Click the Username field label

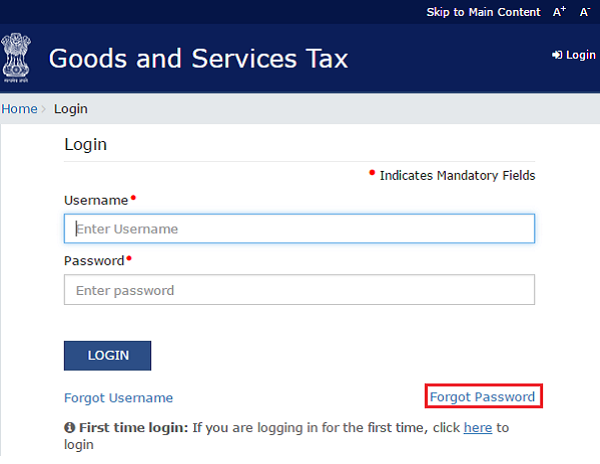96,200
